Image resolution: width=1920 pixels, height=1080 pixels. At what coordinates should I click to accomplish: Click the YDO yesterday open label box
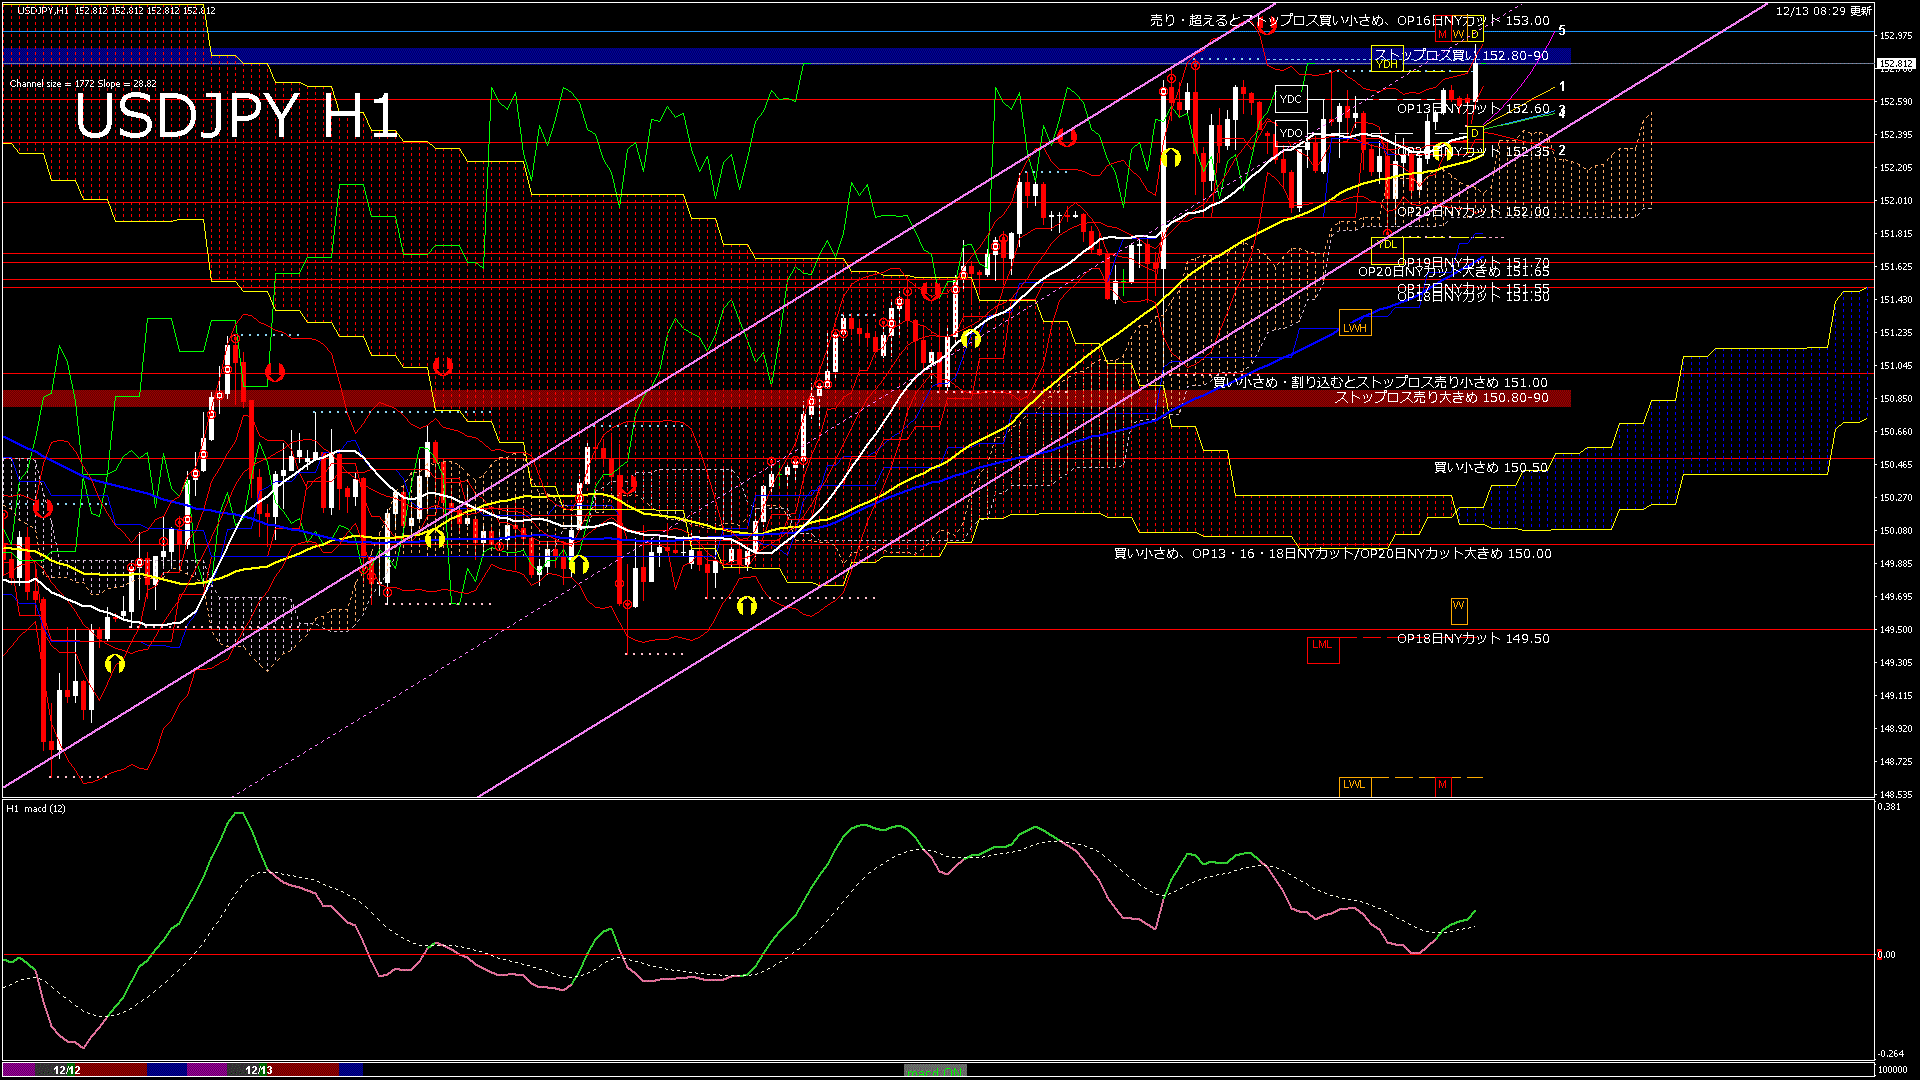1291,132
